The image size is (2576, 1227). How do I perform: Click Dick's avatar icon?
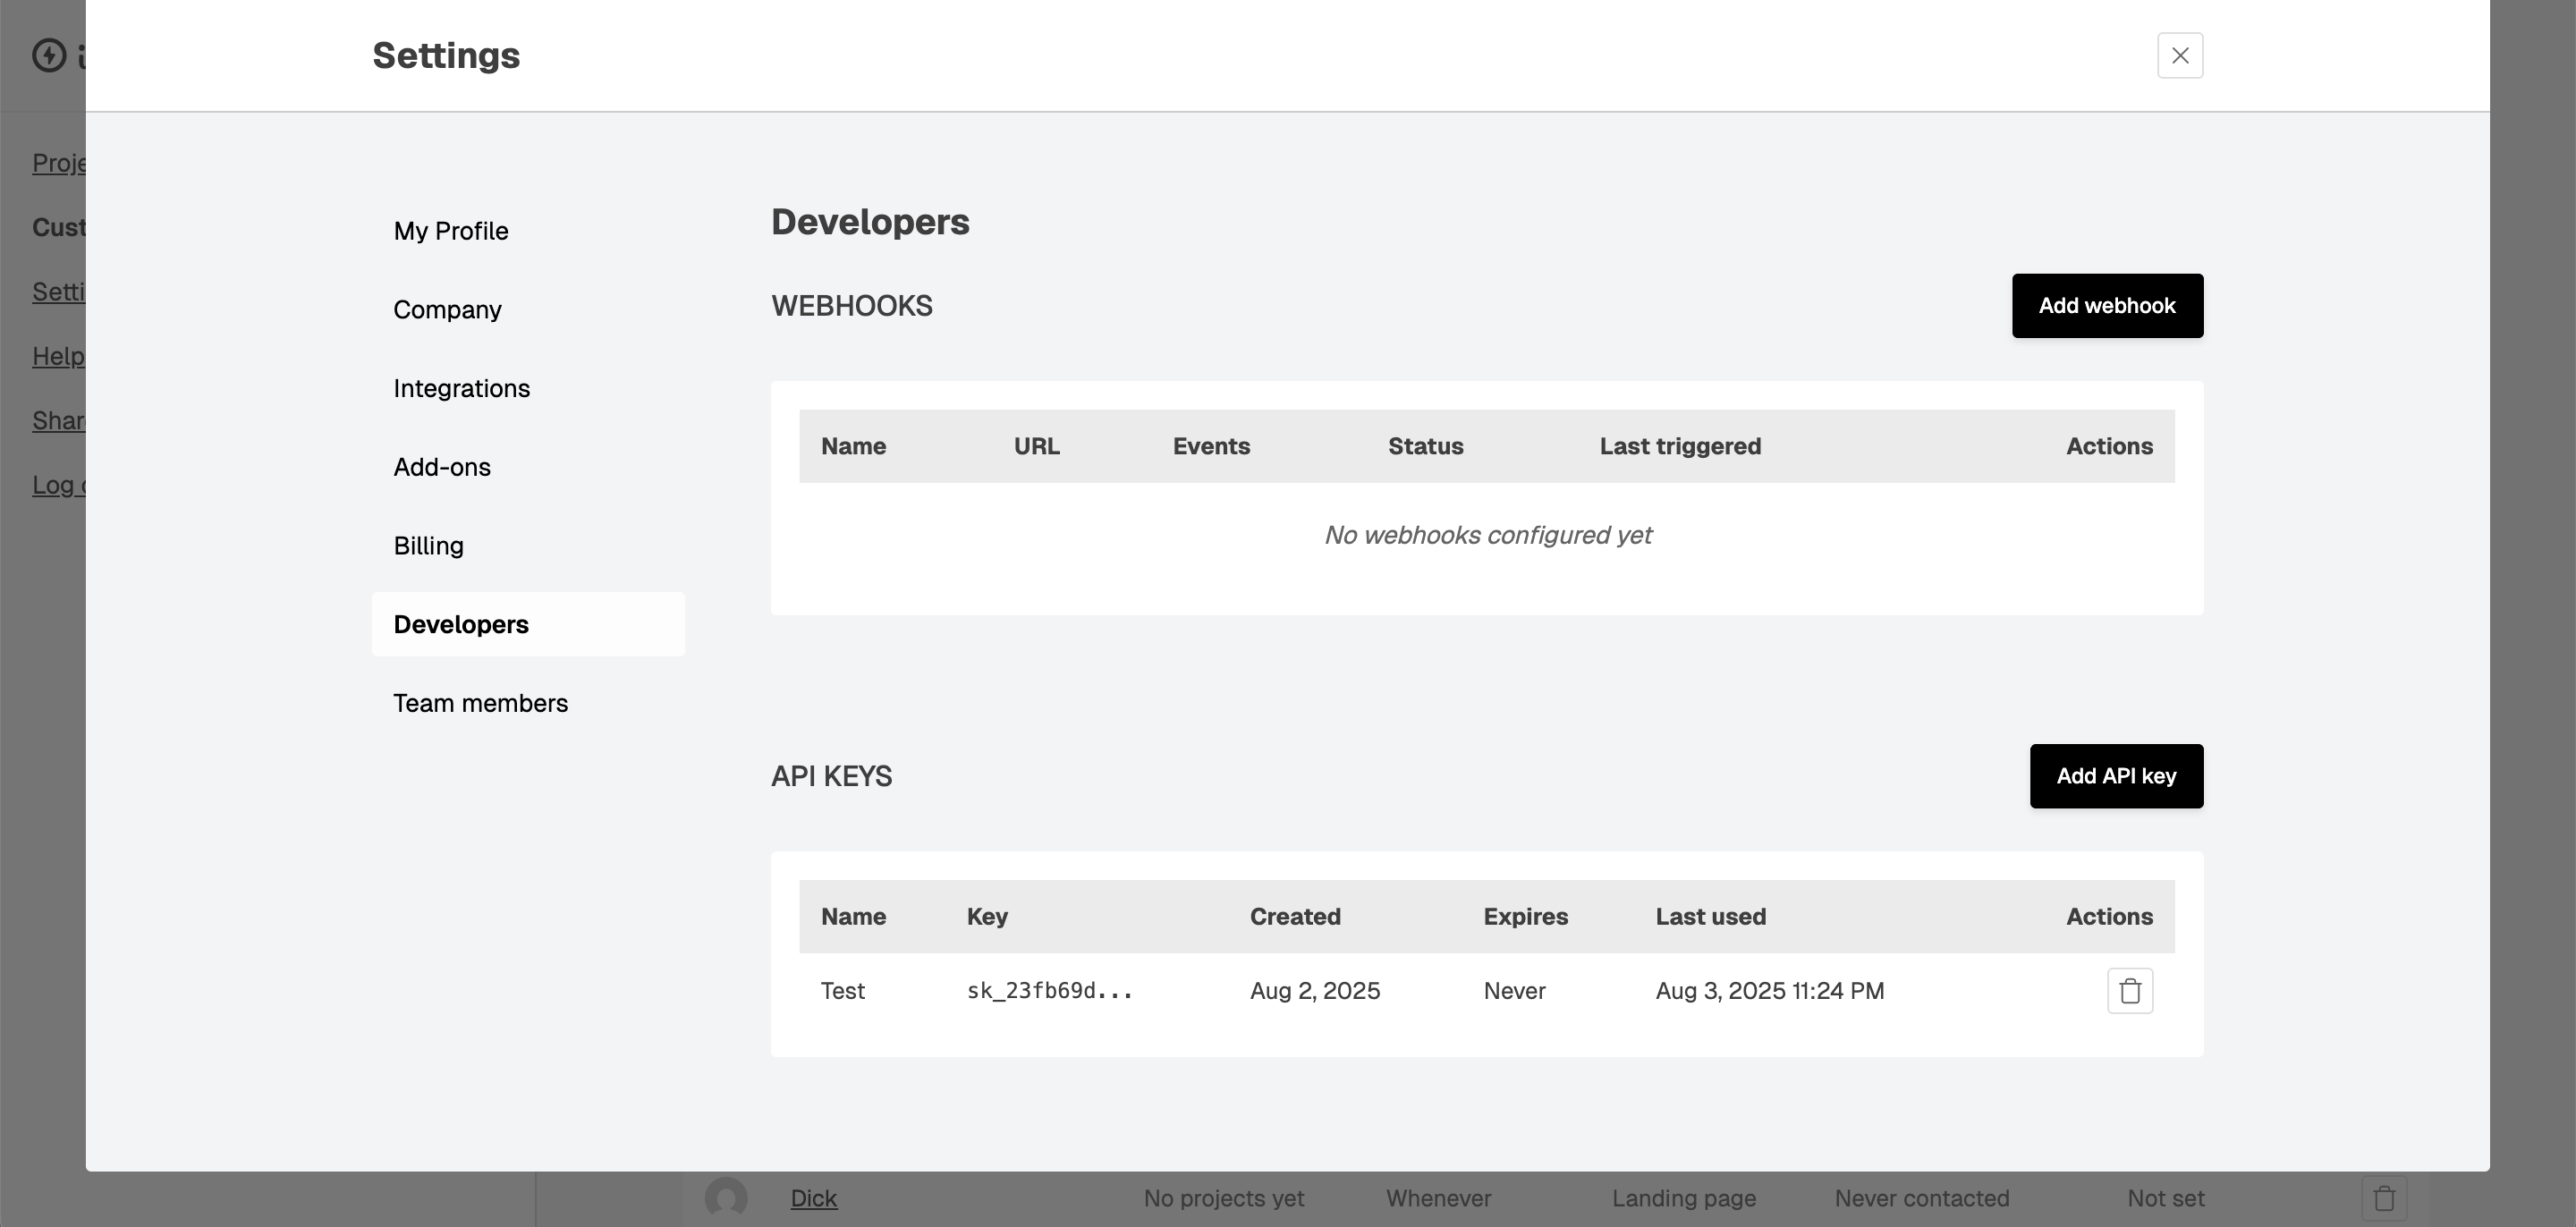pyautogui.click(x=726, y=1198)
